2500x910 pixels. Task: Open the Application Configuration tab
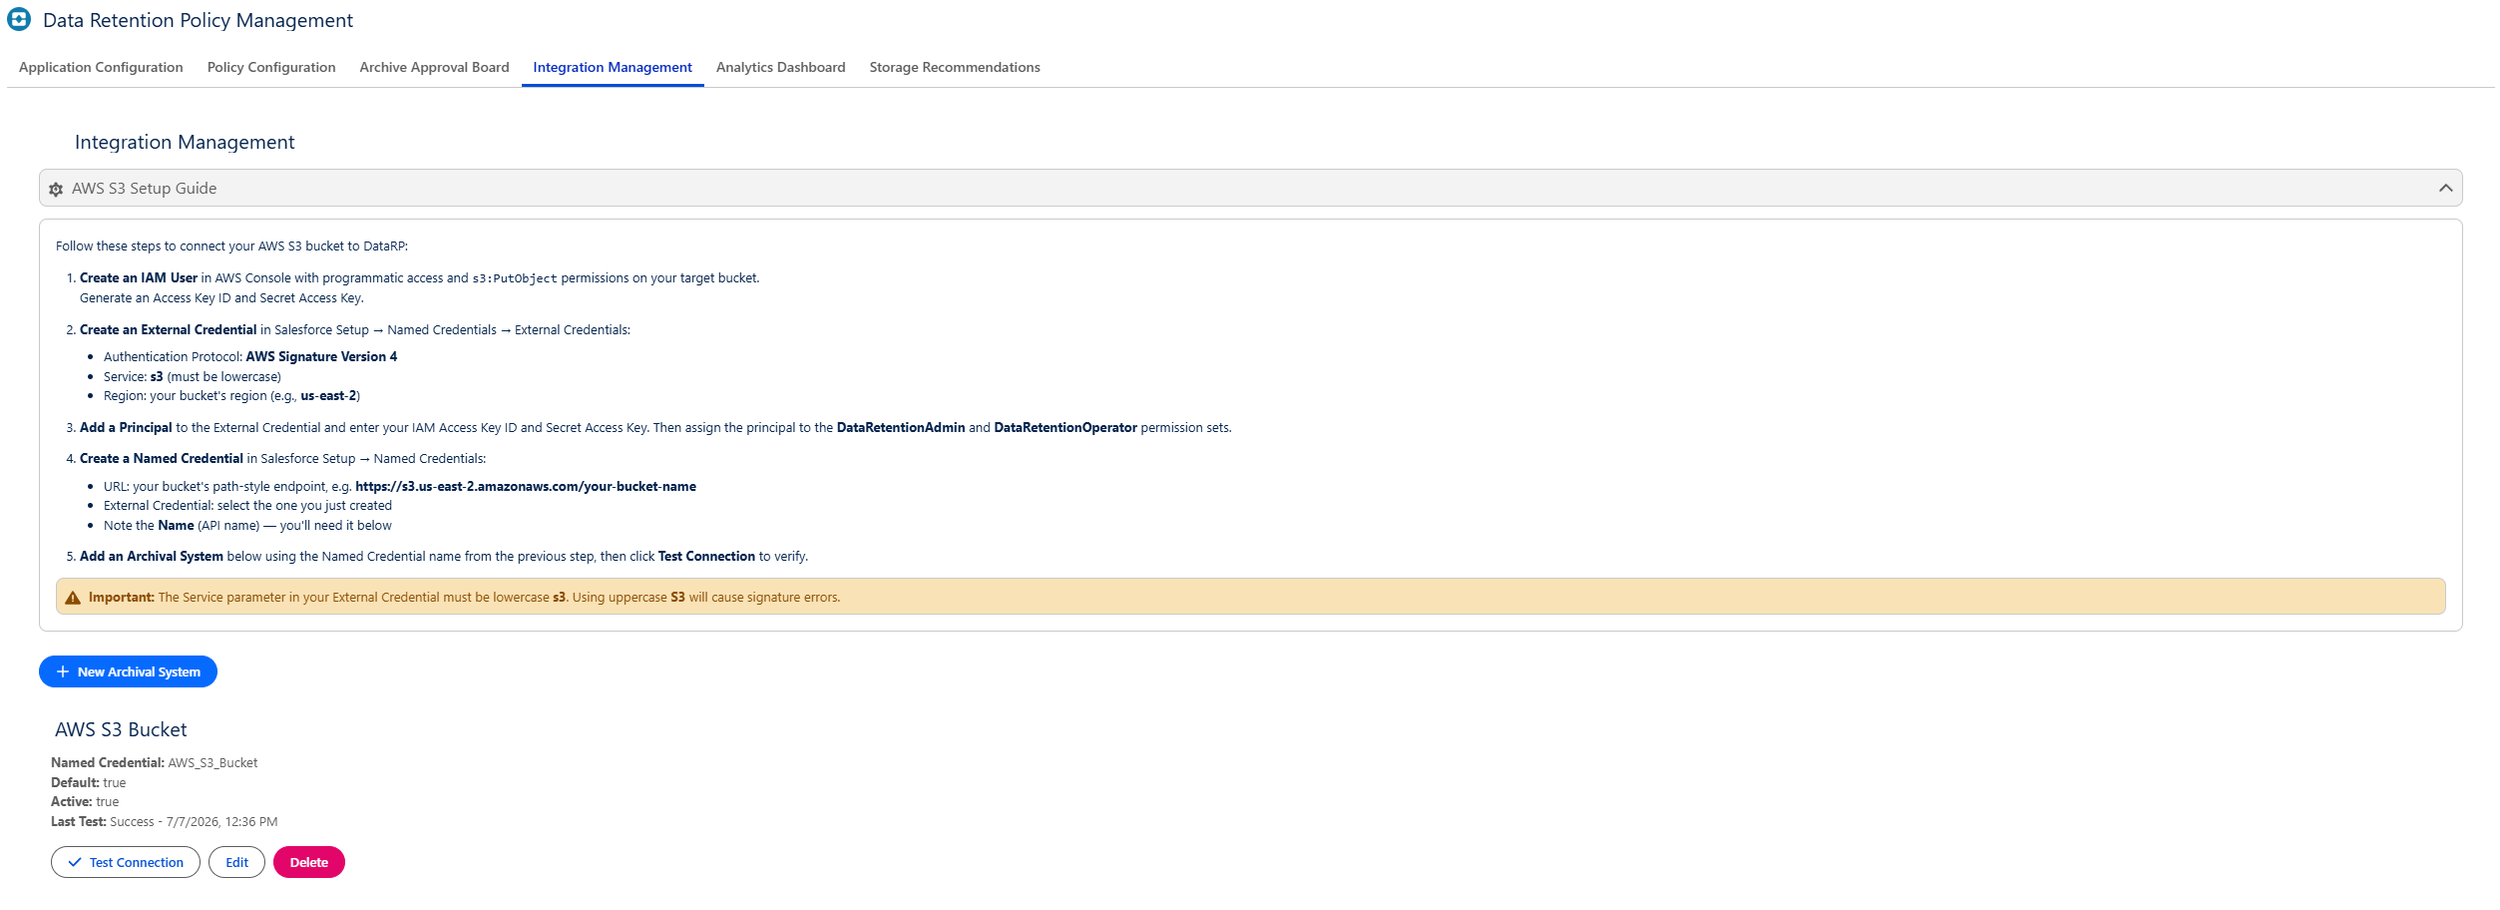pyautogui.click(x=101, y=67)
